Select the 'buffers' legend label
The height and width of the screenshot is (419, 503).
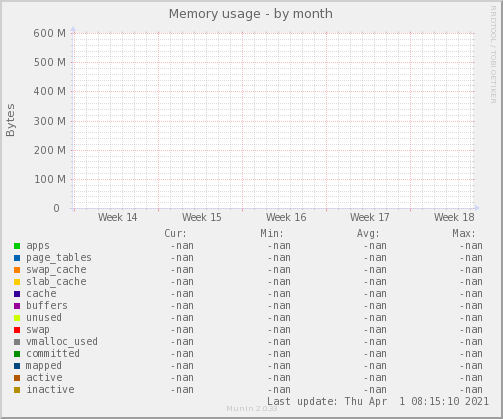tap(47, 305)
